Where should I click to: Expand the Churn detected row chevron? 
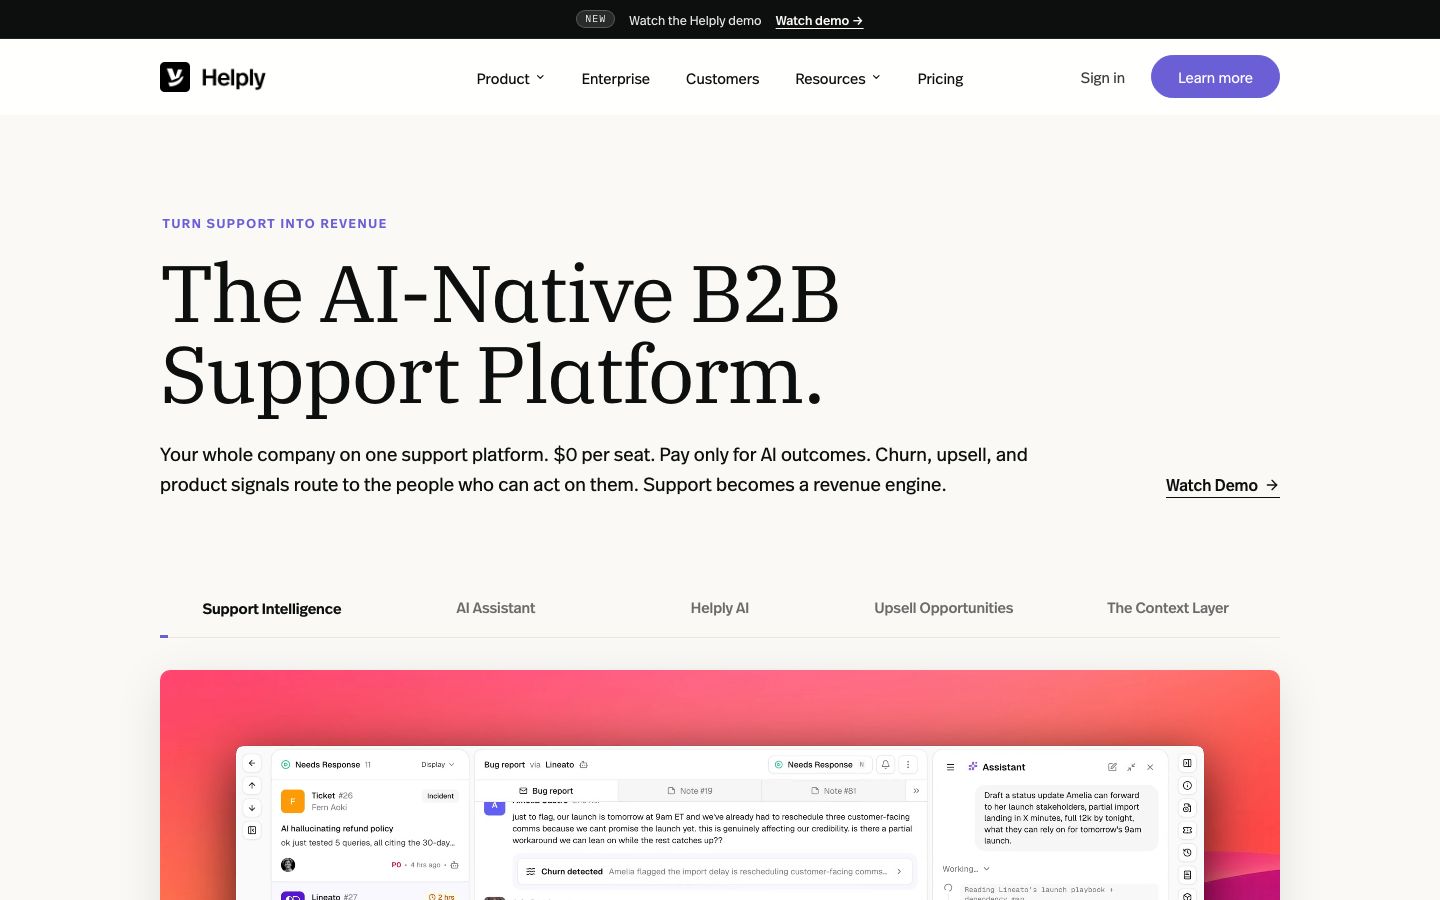click(x=899, y=871)
